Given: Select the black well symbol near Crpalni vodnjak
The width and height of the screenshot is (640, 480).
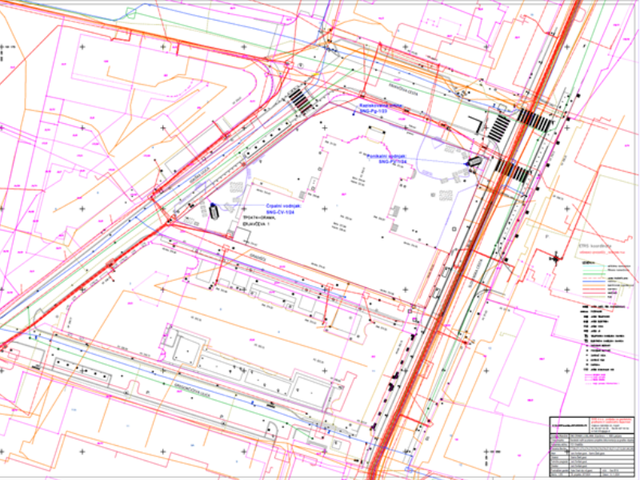Looking at the screenshot, I should (x=213, y=210).
